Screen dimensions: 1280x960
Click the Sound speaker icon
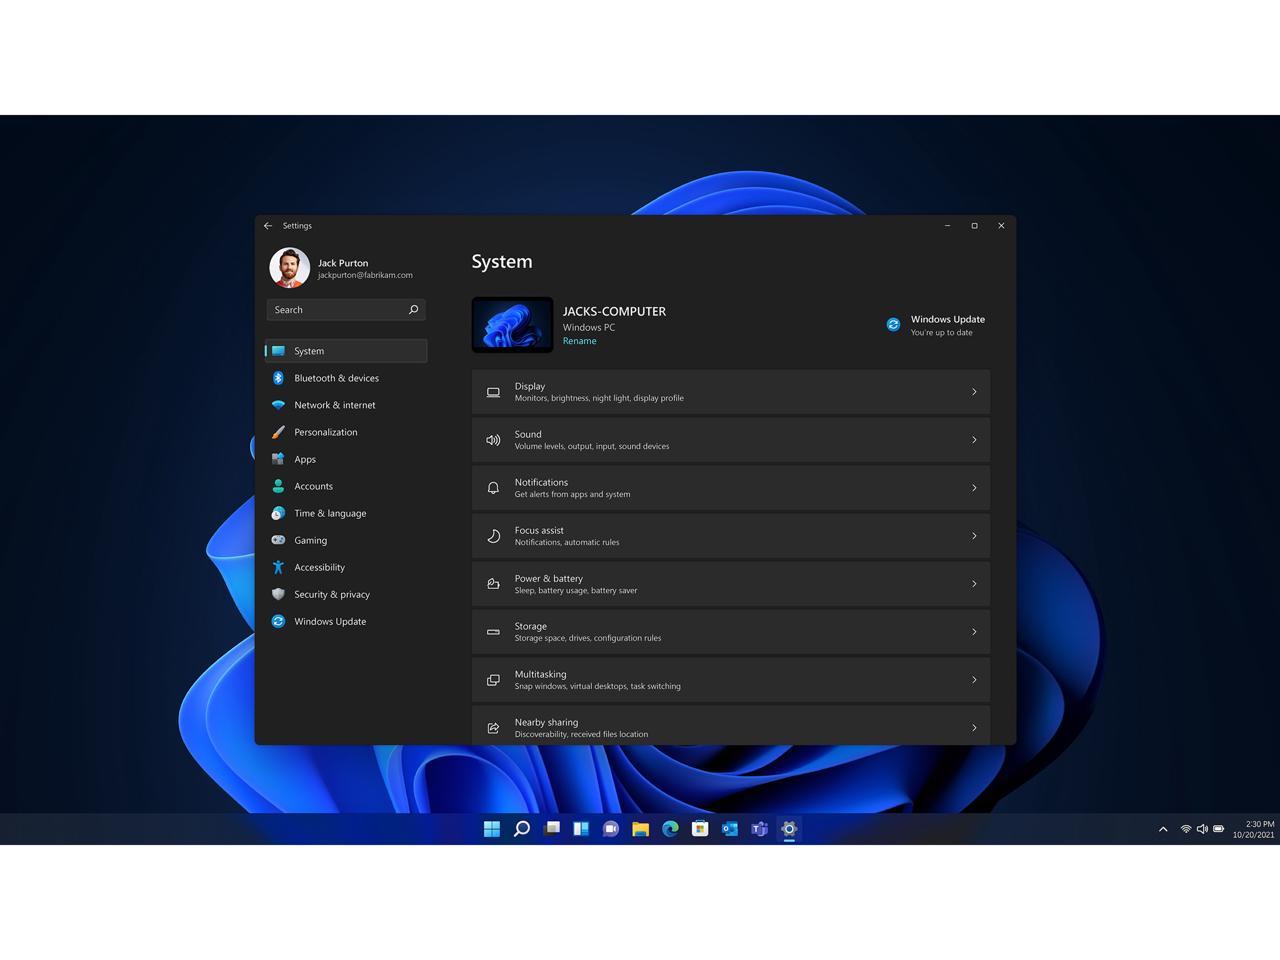tap(493, 440)
